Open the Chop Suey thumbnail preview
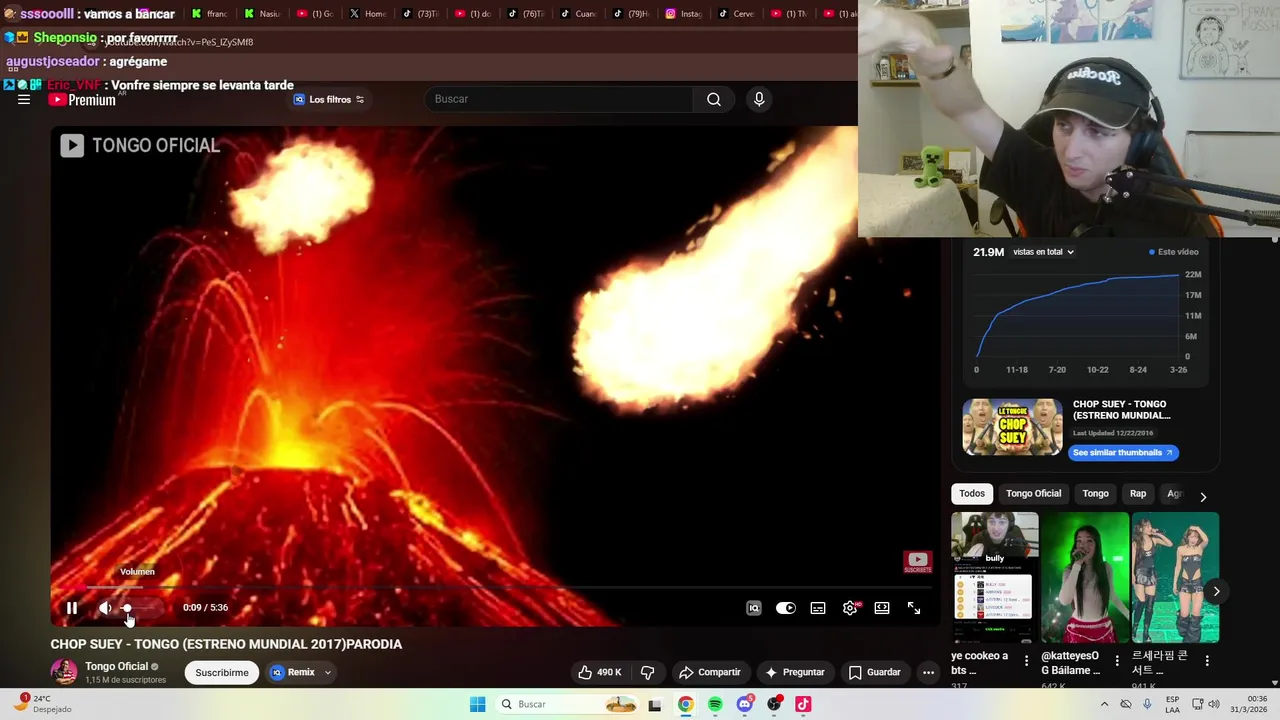The image size is (1280, 720). (1012, 427)
